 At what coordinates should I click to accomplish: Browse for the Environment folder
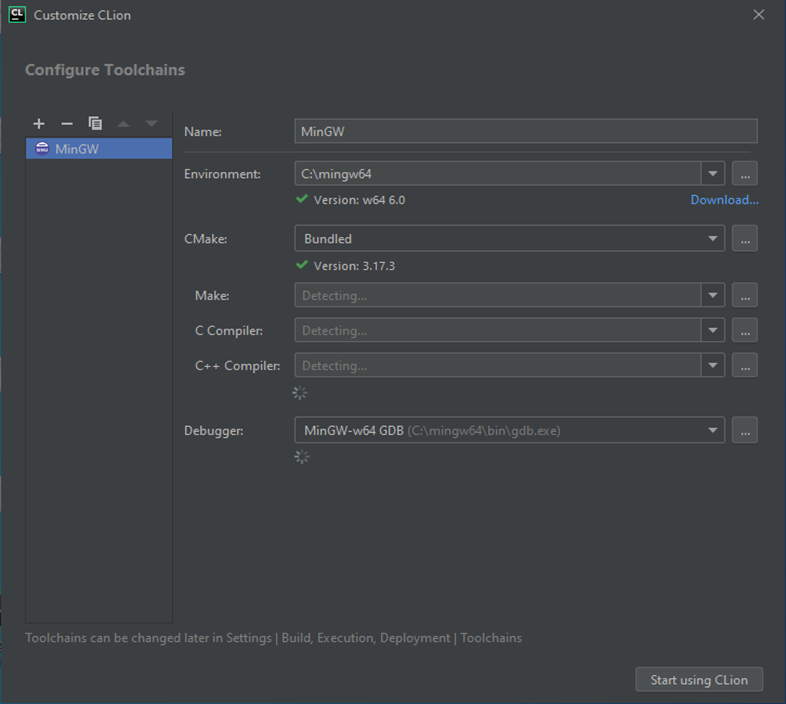coord(744,173)
